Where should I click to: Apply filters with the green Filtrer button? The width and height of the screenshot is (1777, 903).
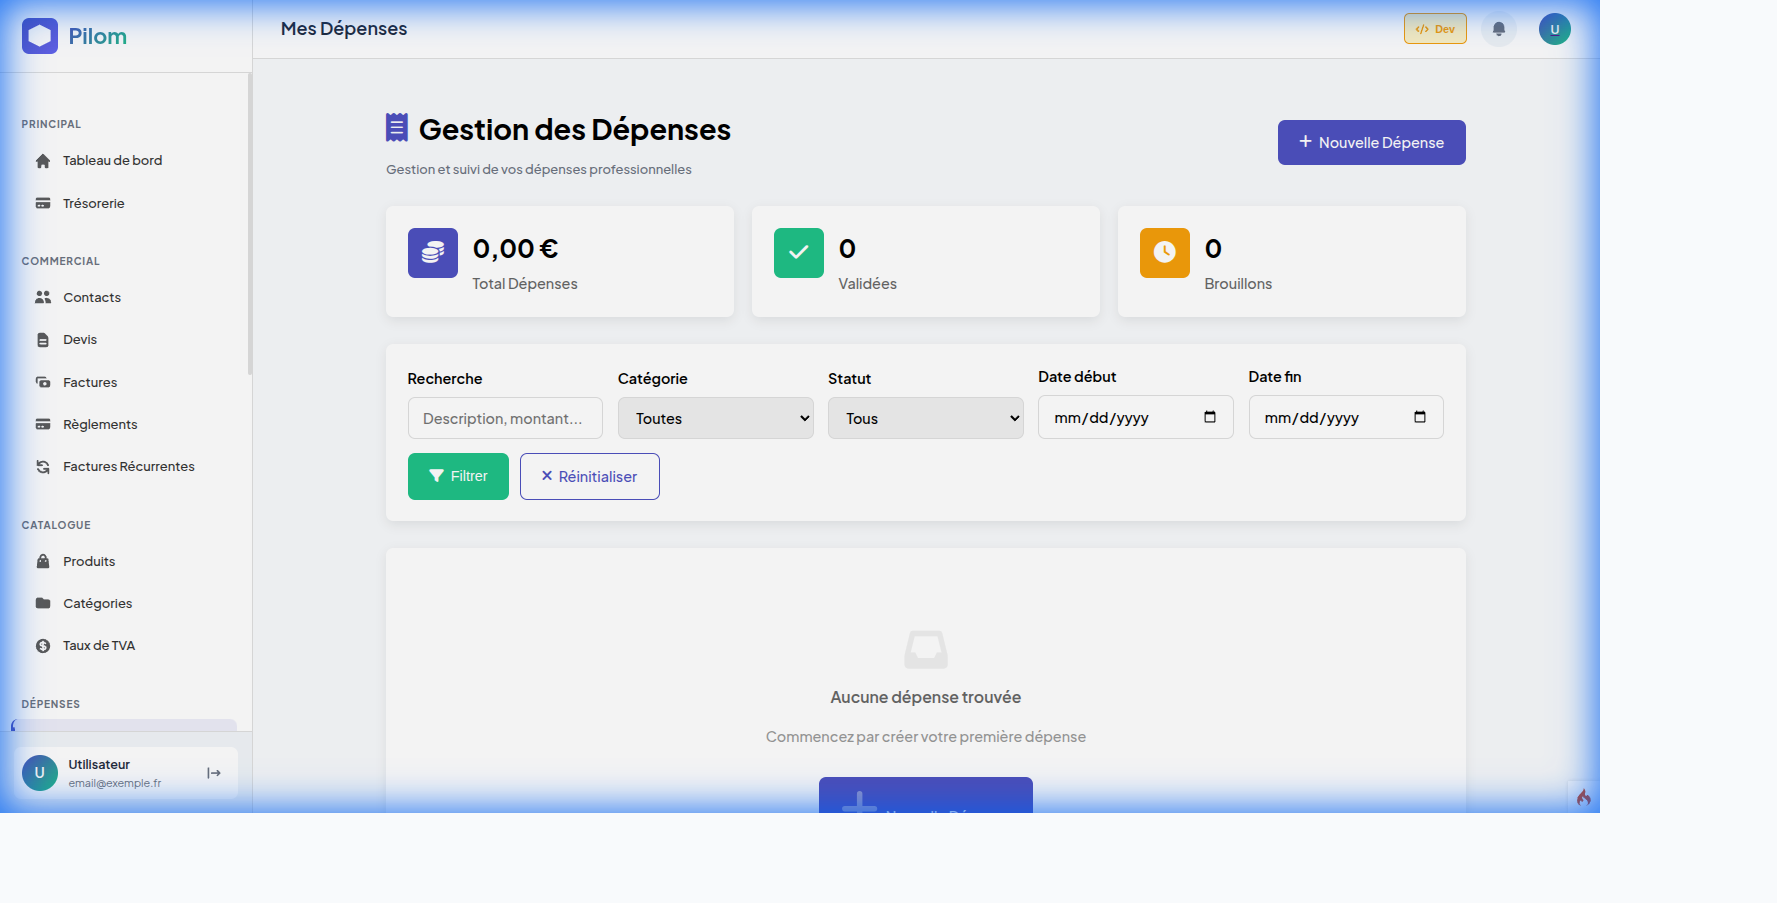click(x=457, y=476)
